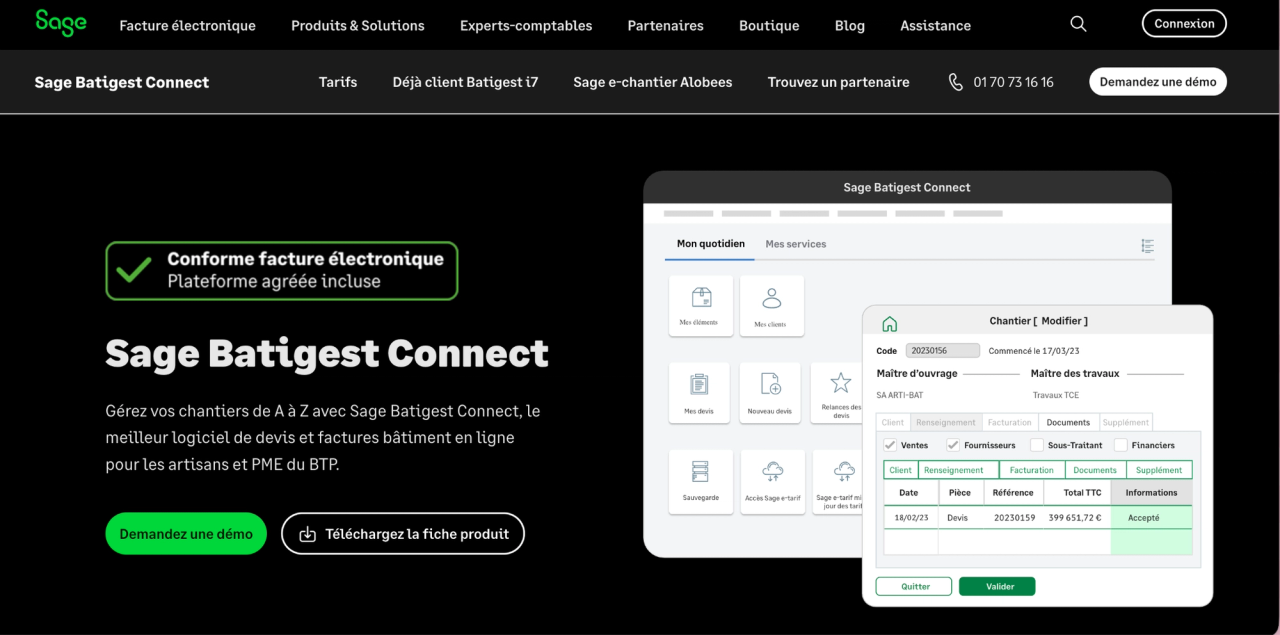The width and height of the screenshot is (1280, 635).
Task: Click the home icon in the Chantier window
Action: [889, 323]
